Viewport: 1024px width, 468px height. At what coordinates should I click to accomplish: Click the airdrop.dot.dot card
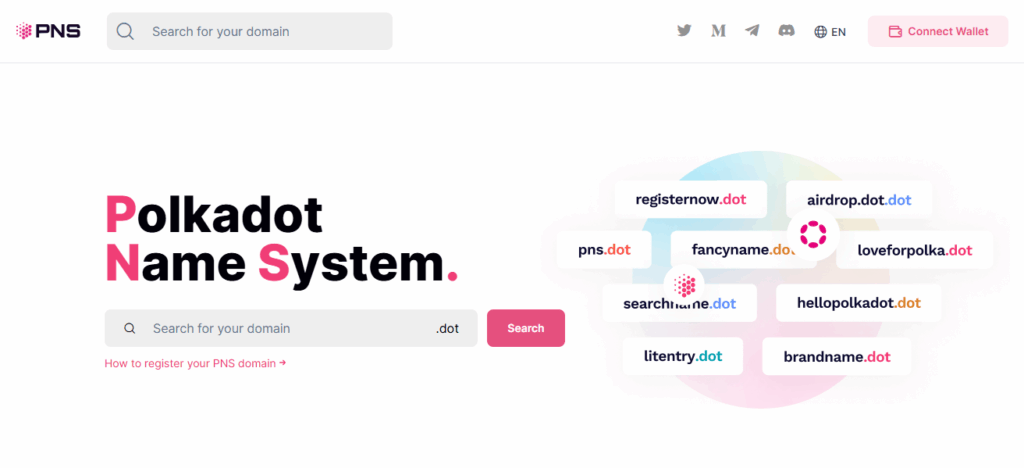pos(859,200)
